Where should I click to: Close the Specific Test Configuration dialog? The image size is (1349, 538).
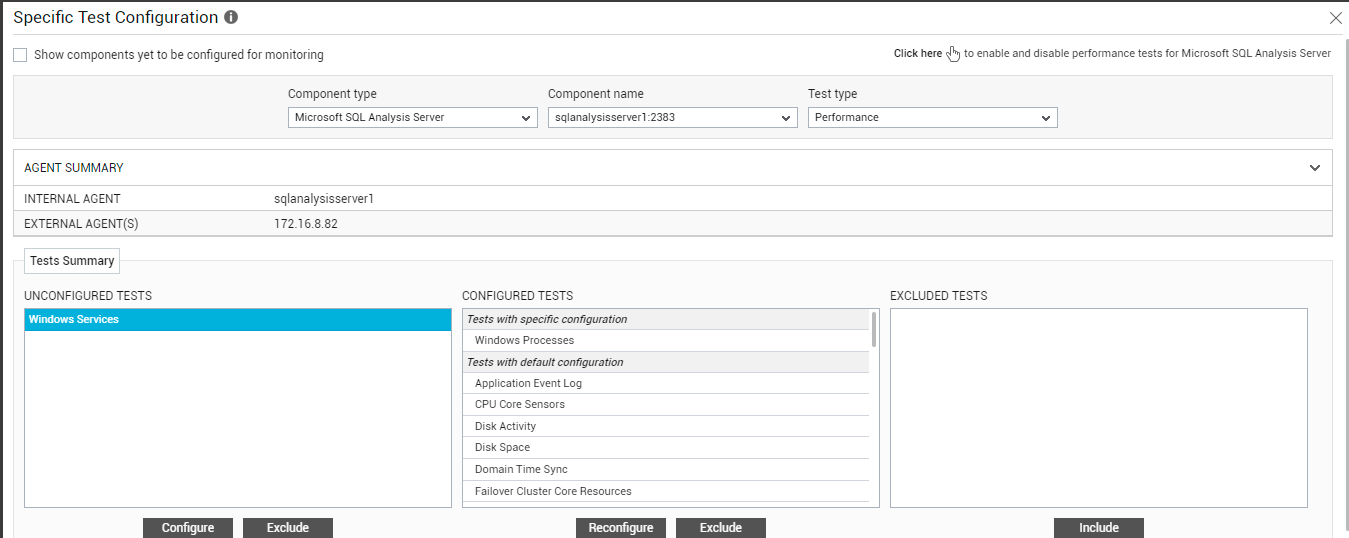1335,18
